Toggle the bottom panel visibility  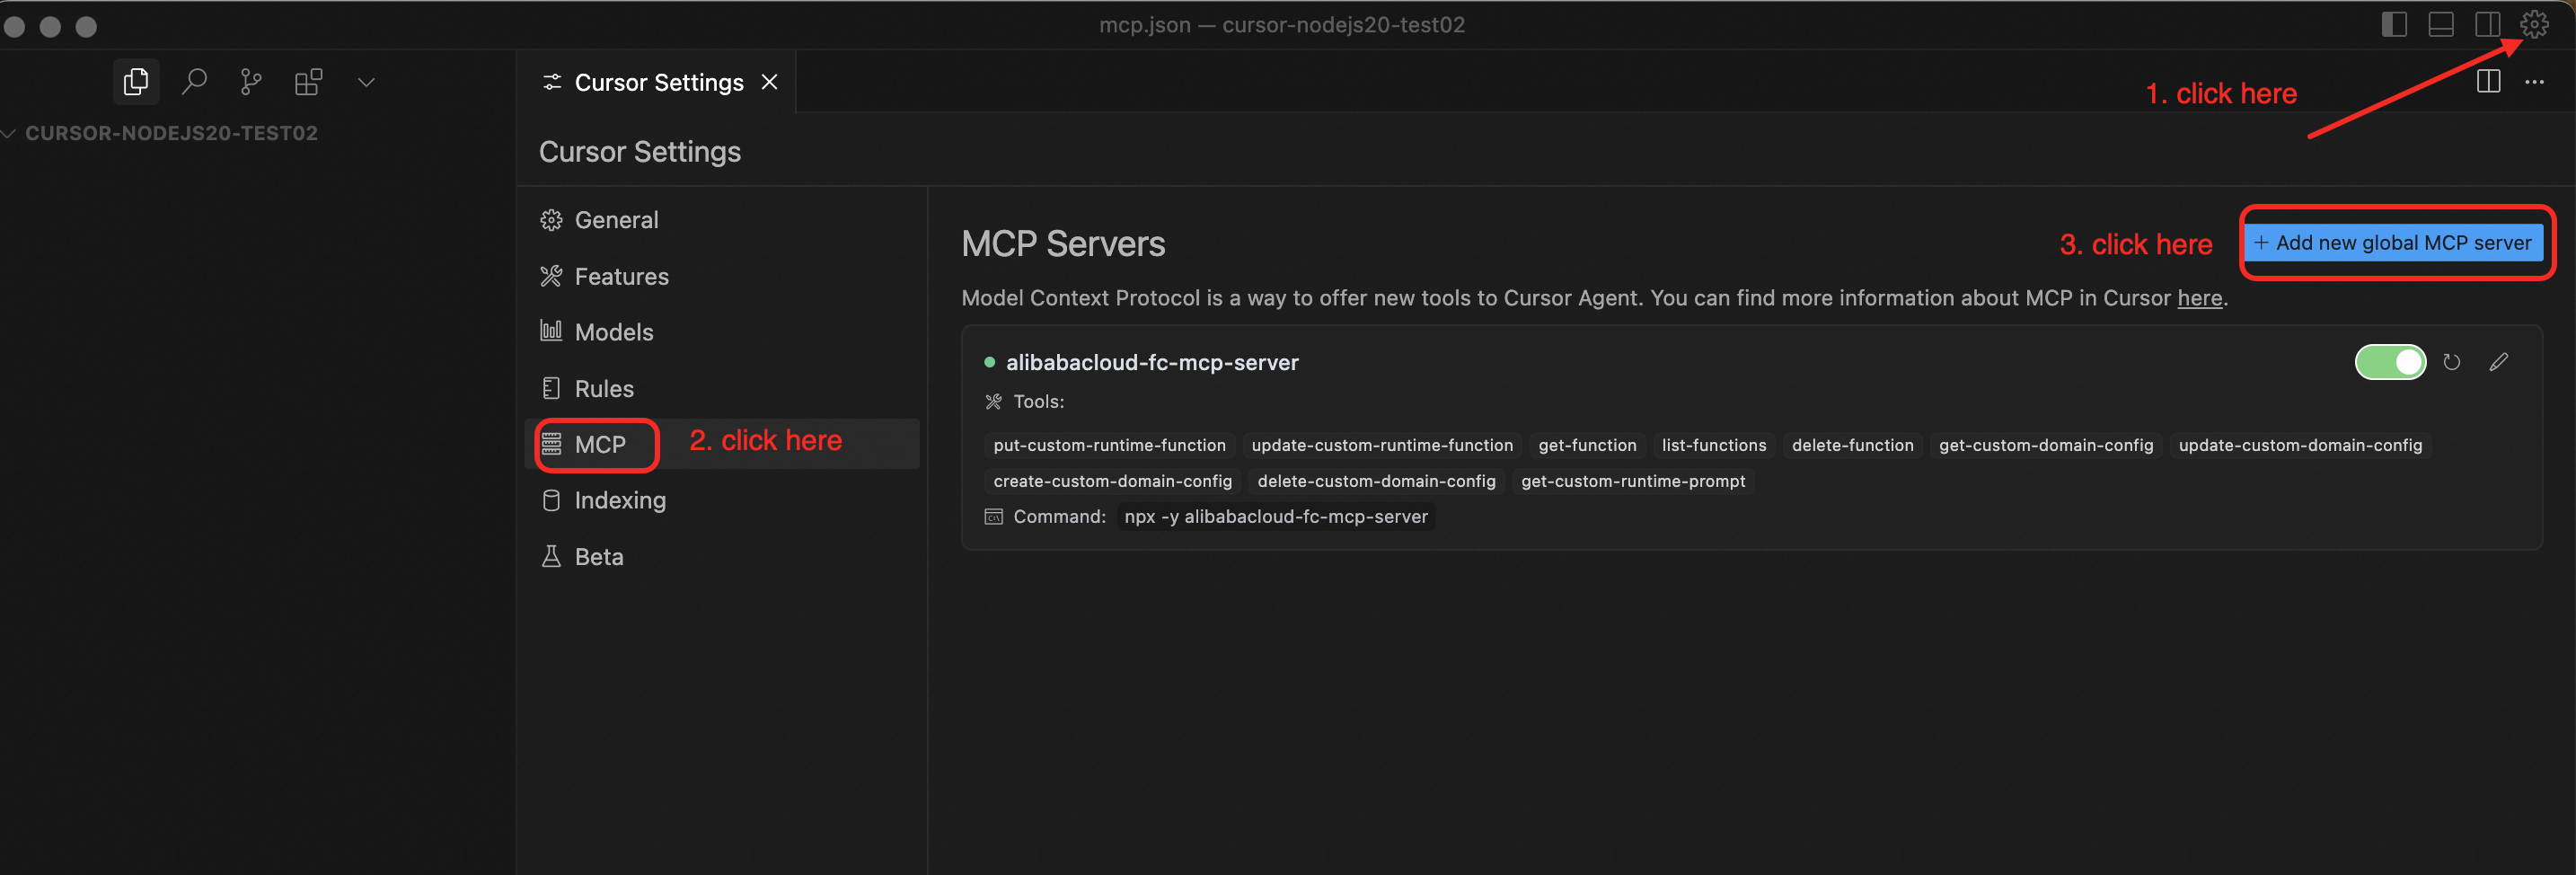(x=2441, y=24)
